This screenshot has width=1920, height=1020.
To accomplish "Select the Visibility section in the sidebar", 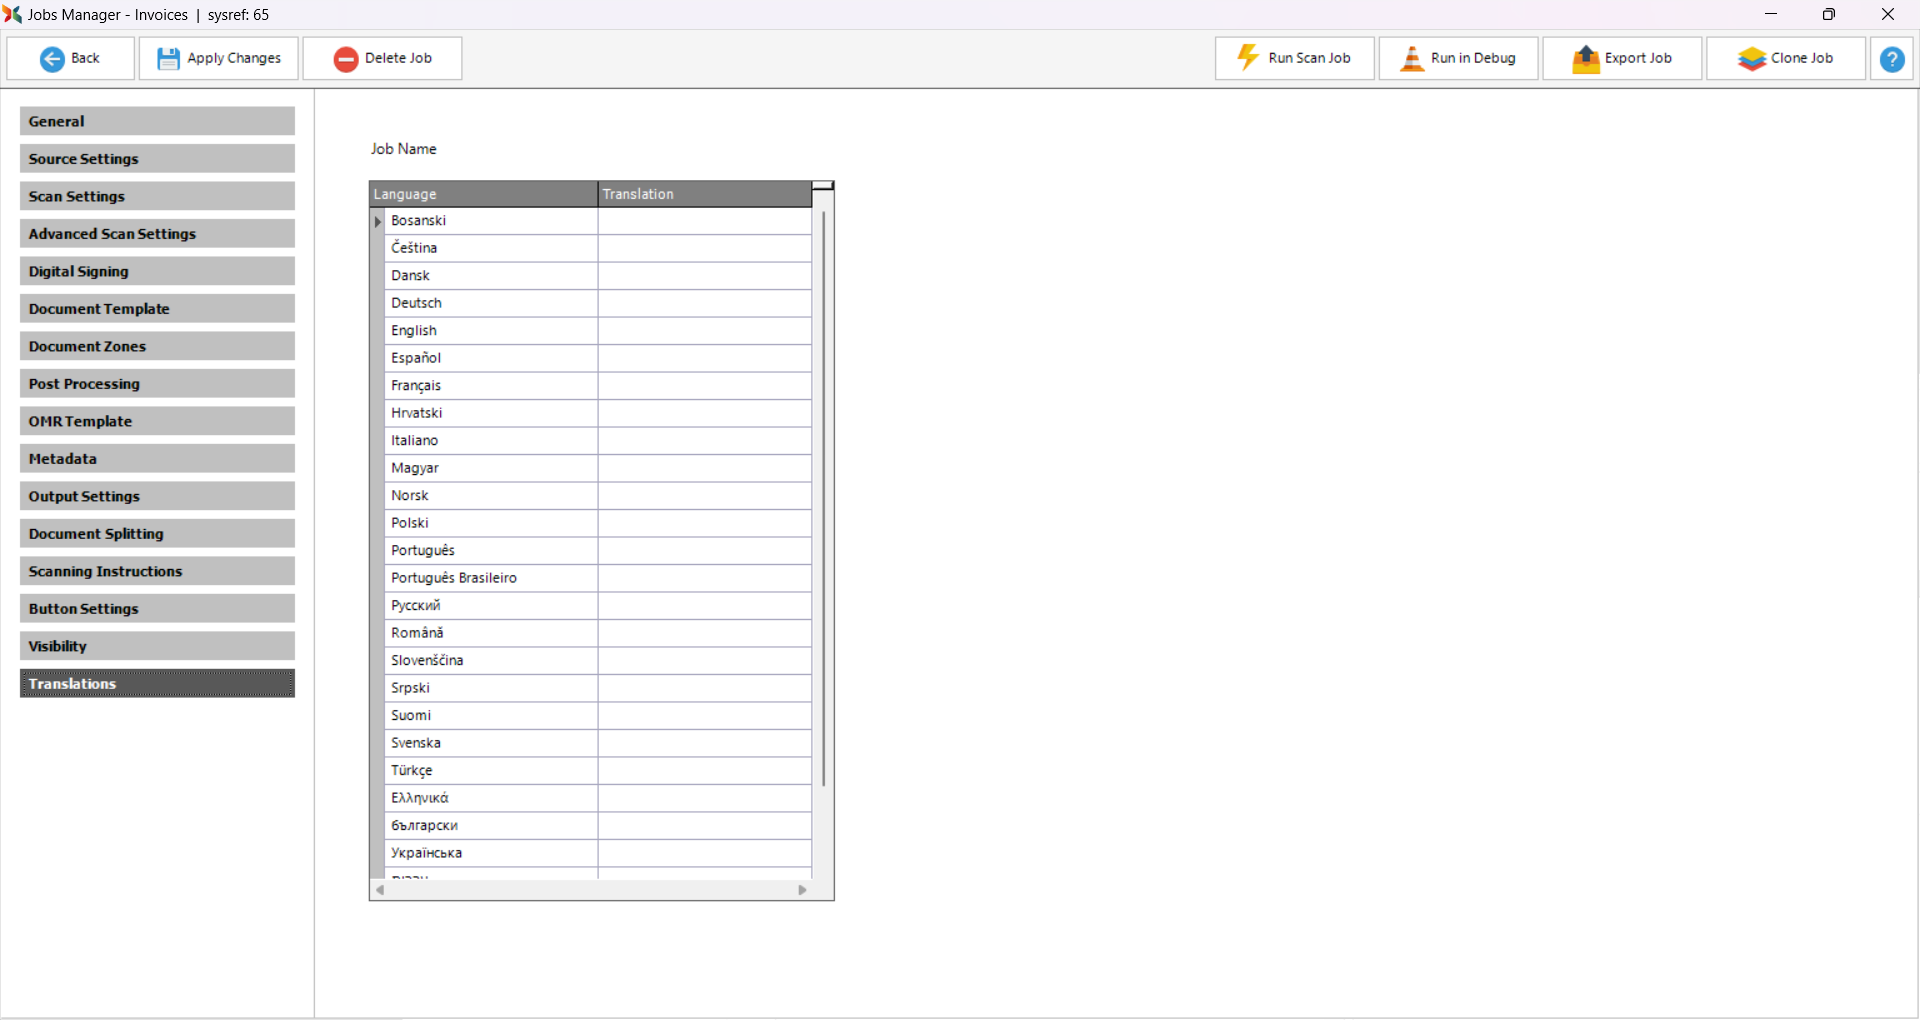I will (x=157, y=646).
